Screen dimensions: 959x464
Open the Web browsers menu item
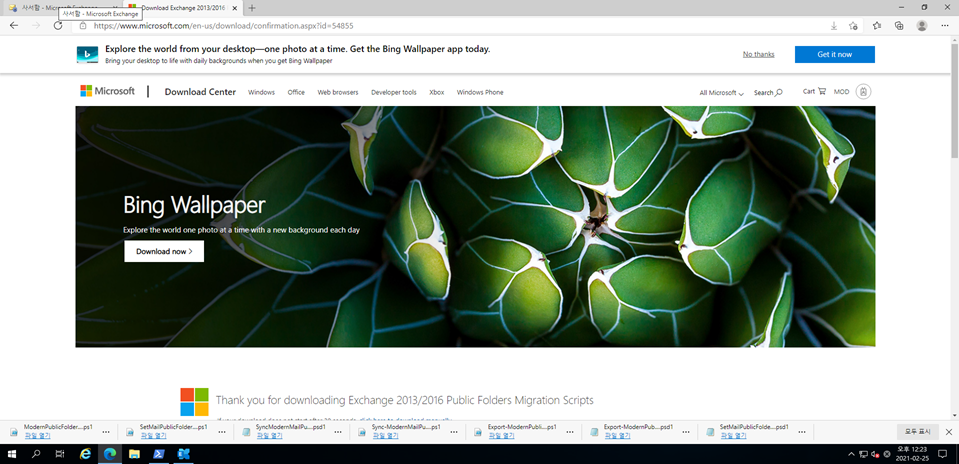click(x=338, y=92)
